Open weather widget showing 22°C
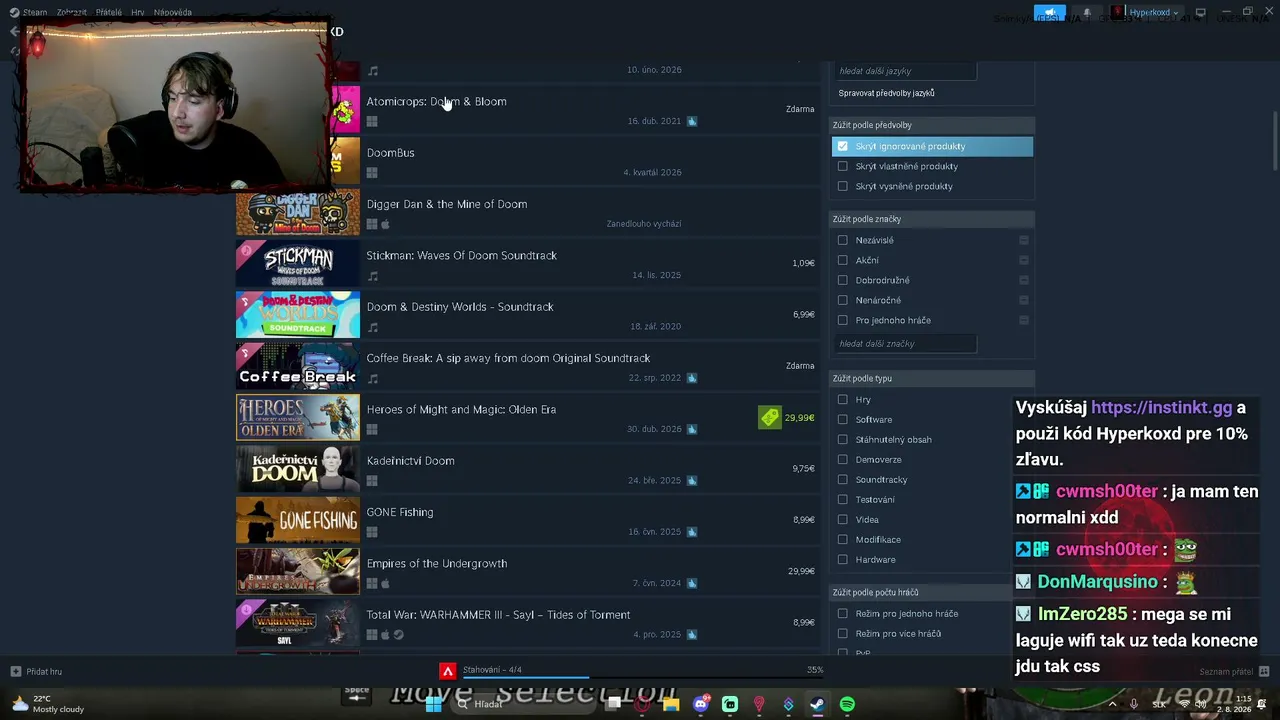The width and height of the screenshot is (1280, 720). (47, 704)
